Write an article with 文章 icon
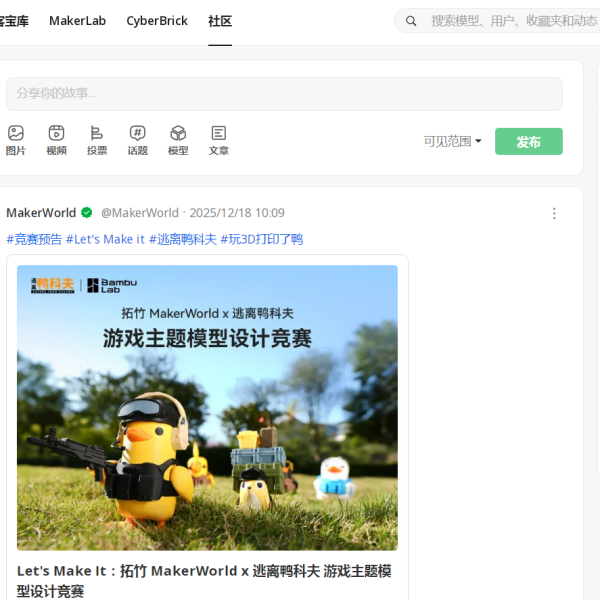This screenshot has width=600, height=600. point(218,140)
